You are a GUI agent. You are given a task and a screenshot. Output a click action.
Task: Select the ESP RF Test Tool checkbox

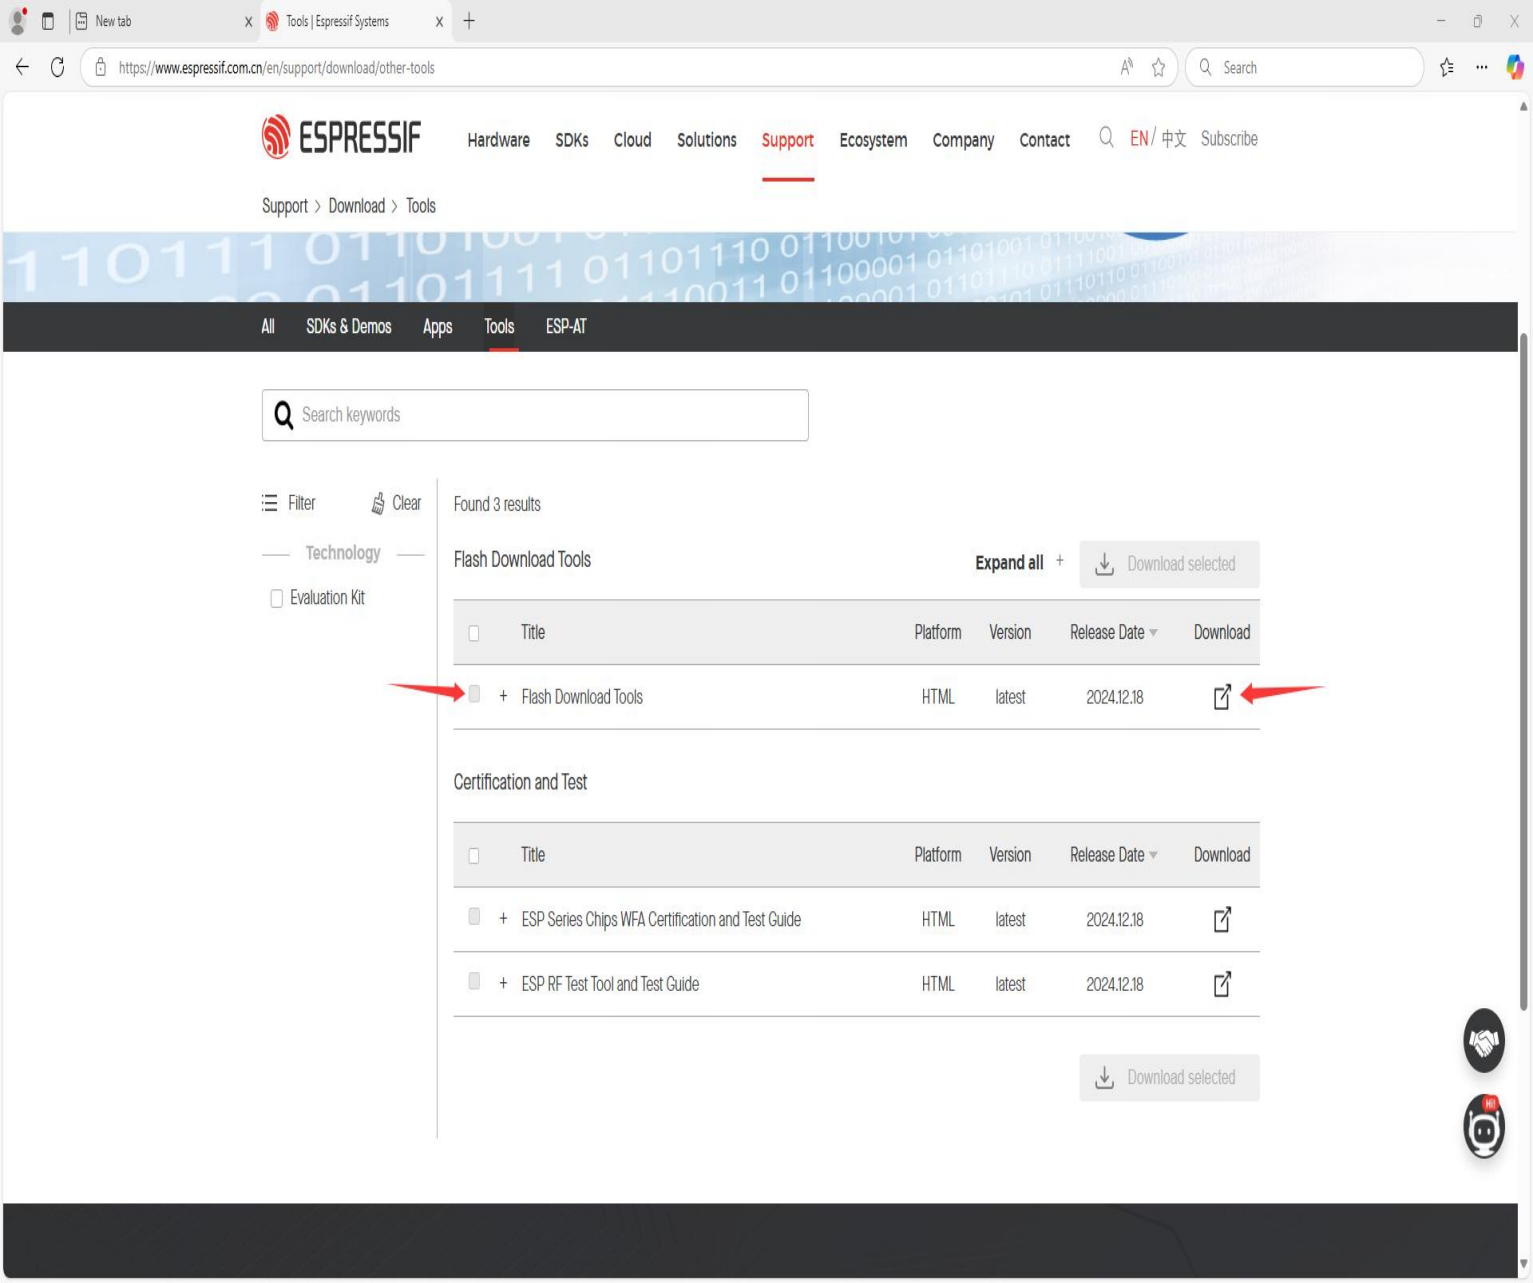point(474,981)
